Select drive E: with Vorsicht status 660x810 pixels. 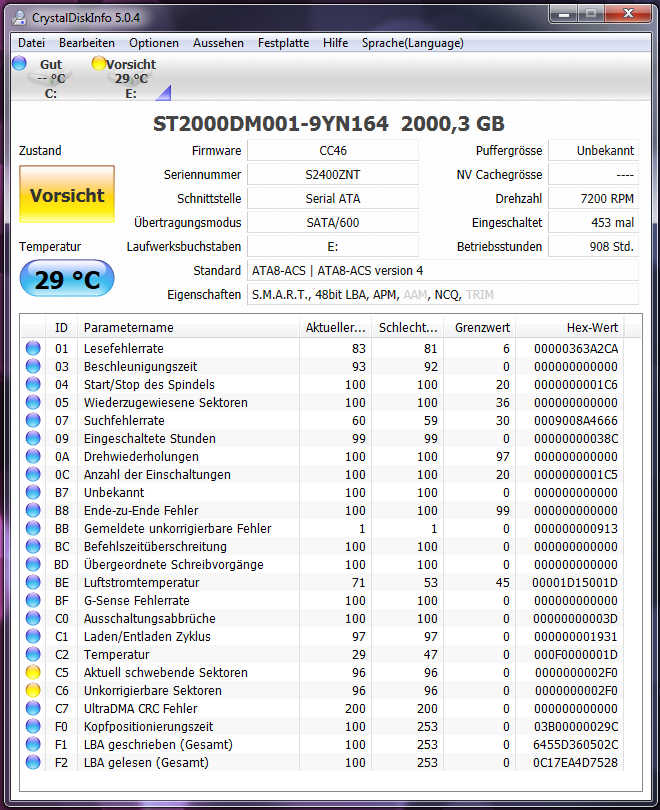tap(131, 79)
